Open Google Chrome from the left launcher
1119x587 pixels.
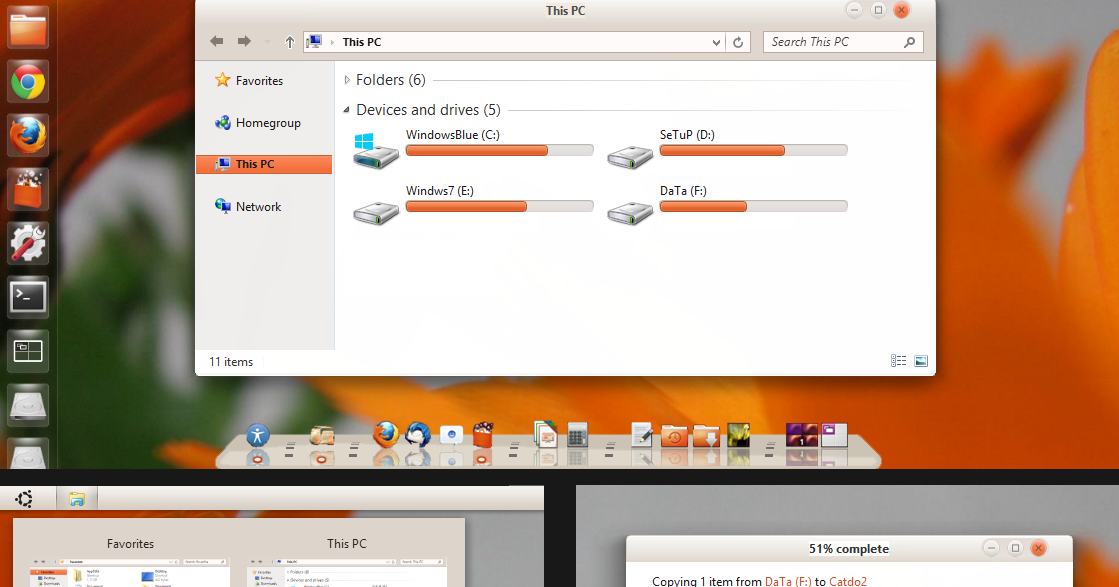tap(27, 81)
